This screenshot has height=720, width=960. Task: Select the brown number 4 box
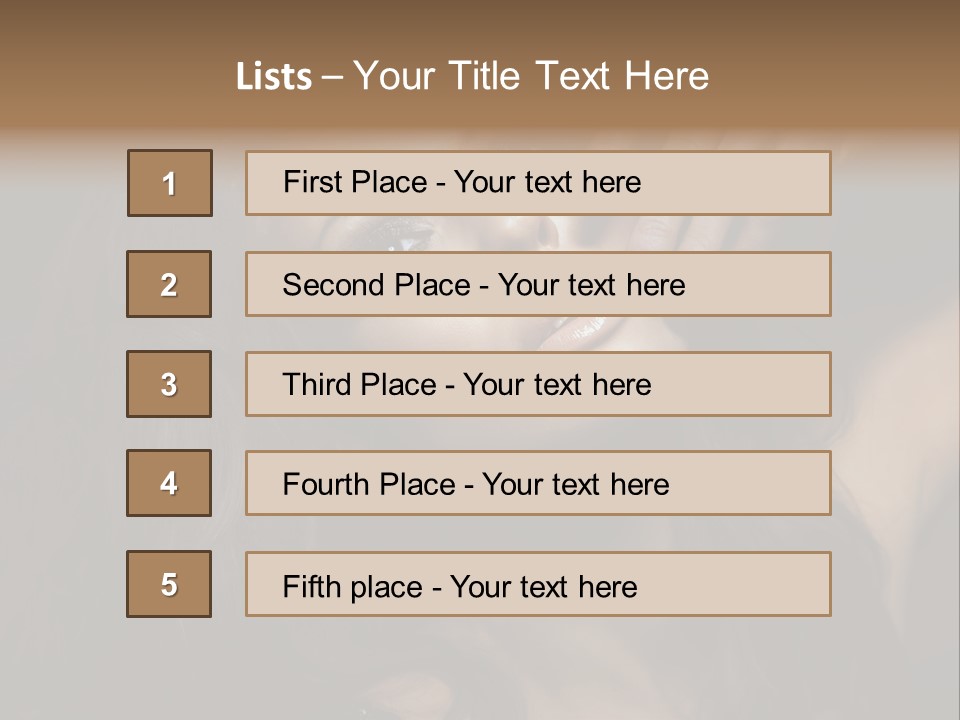[169, 483]
